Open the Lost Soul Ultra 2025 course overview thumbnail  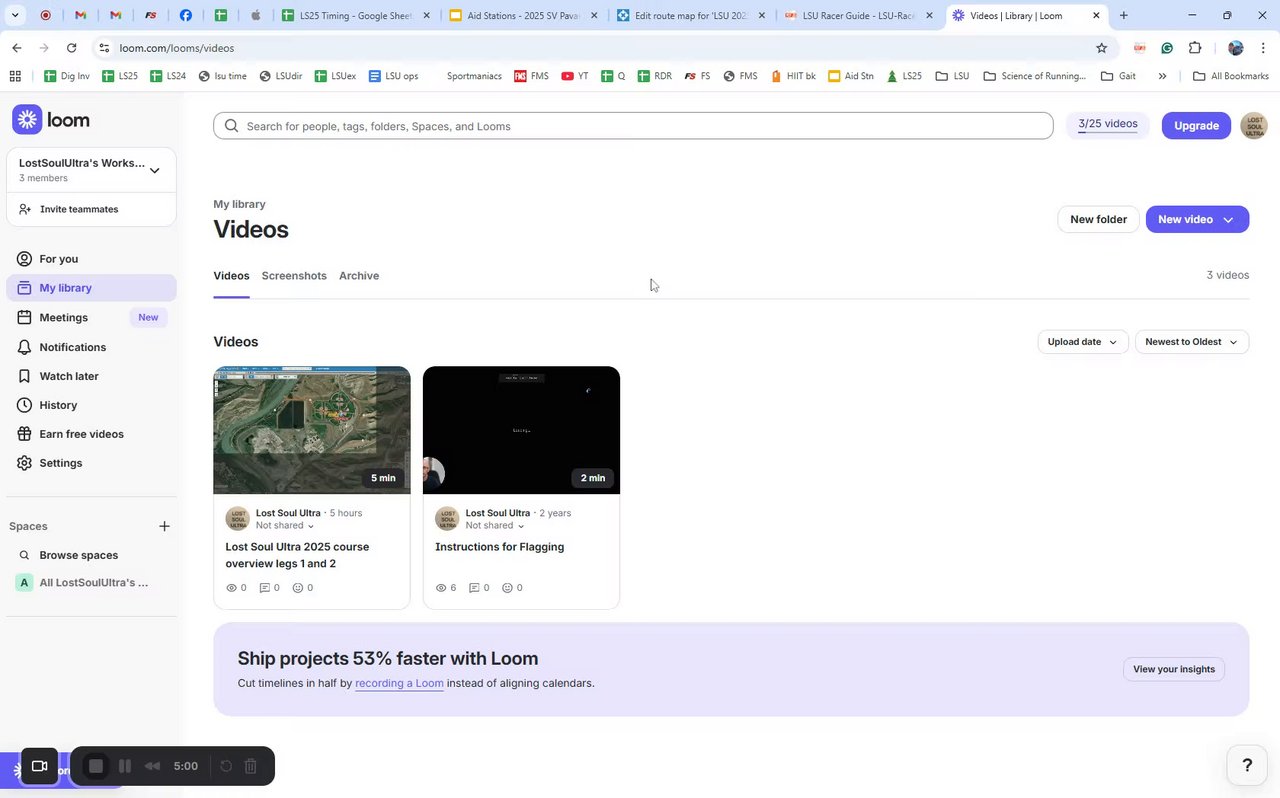click(x=312, y=430)
